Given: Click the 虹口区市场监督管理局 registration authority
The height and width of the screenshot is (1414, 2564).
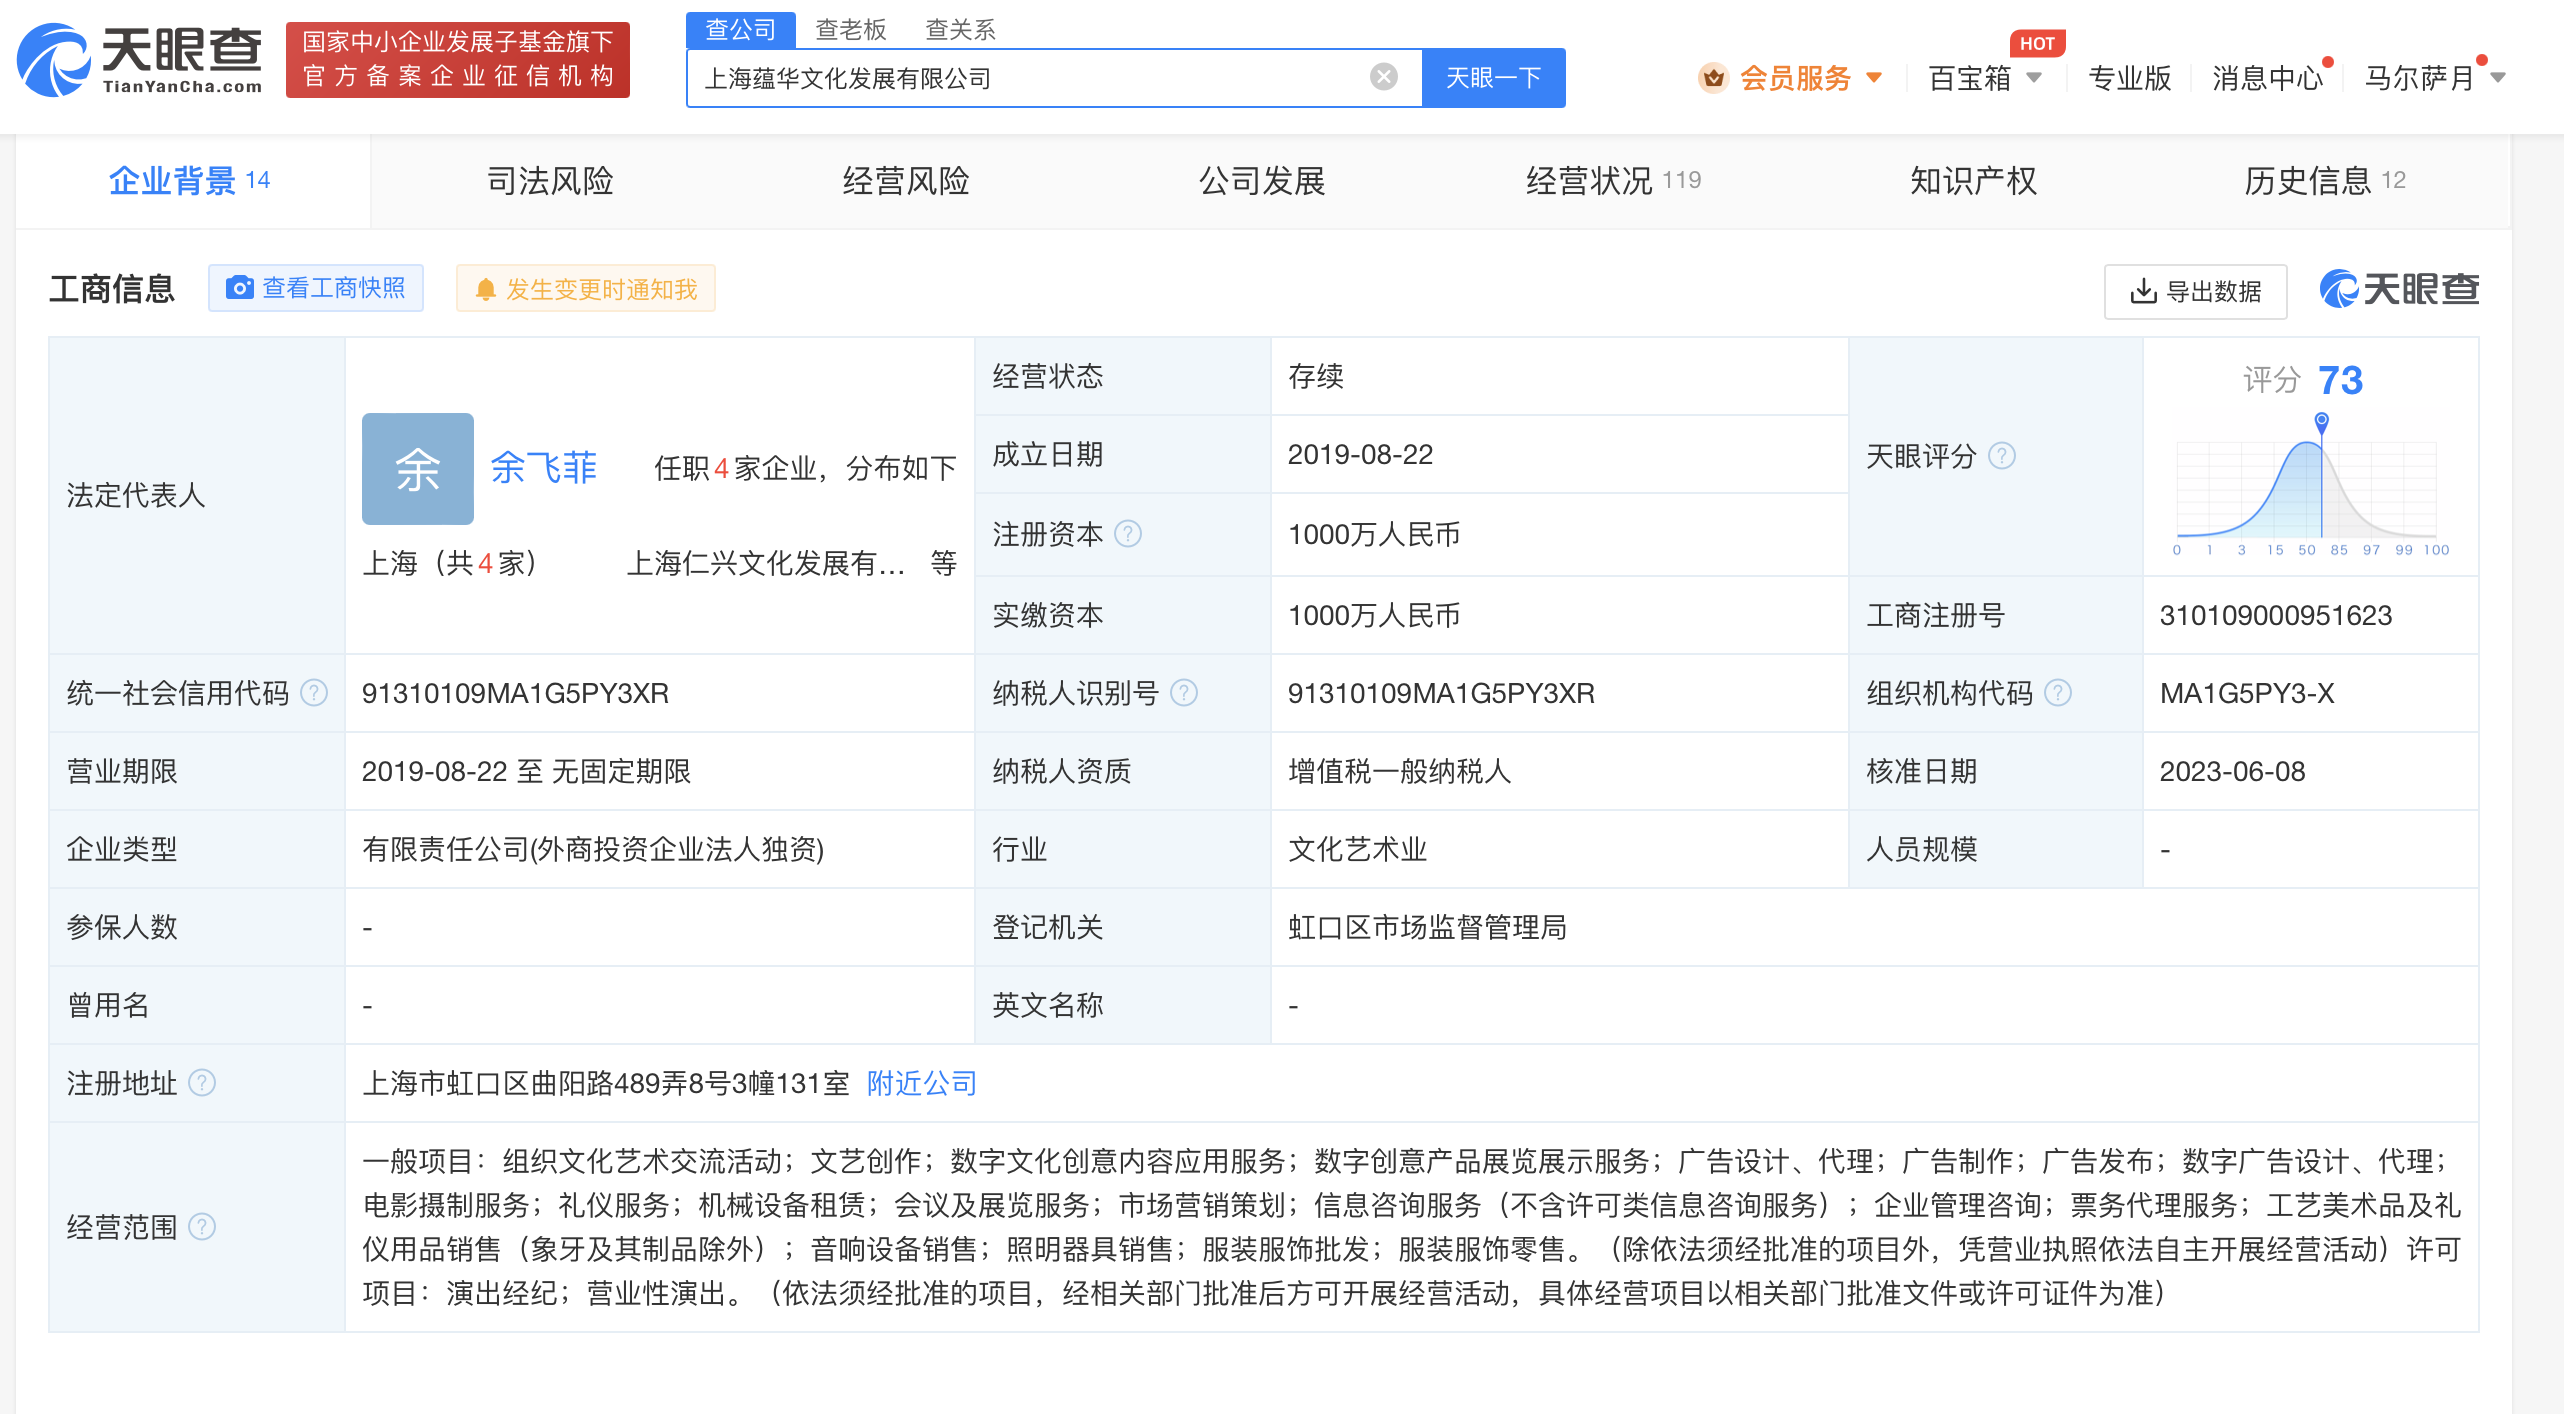Looking at the screenshot, I should click(1427, 927).
